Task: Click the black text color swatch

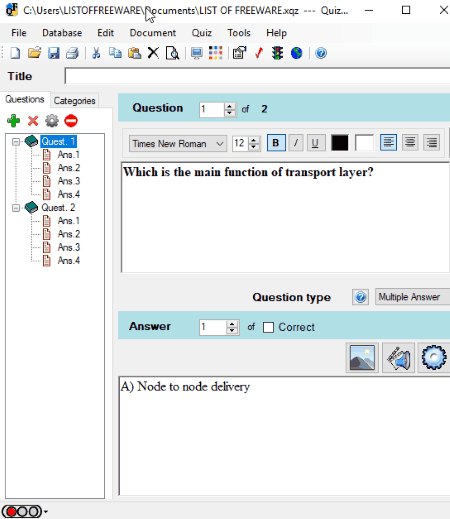Action: (340, 143)
